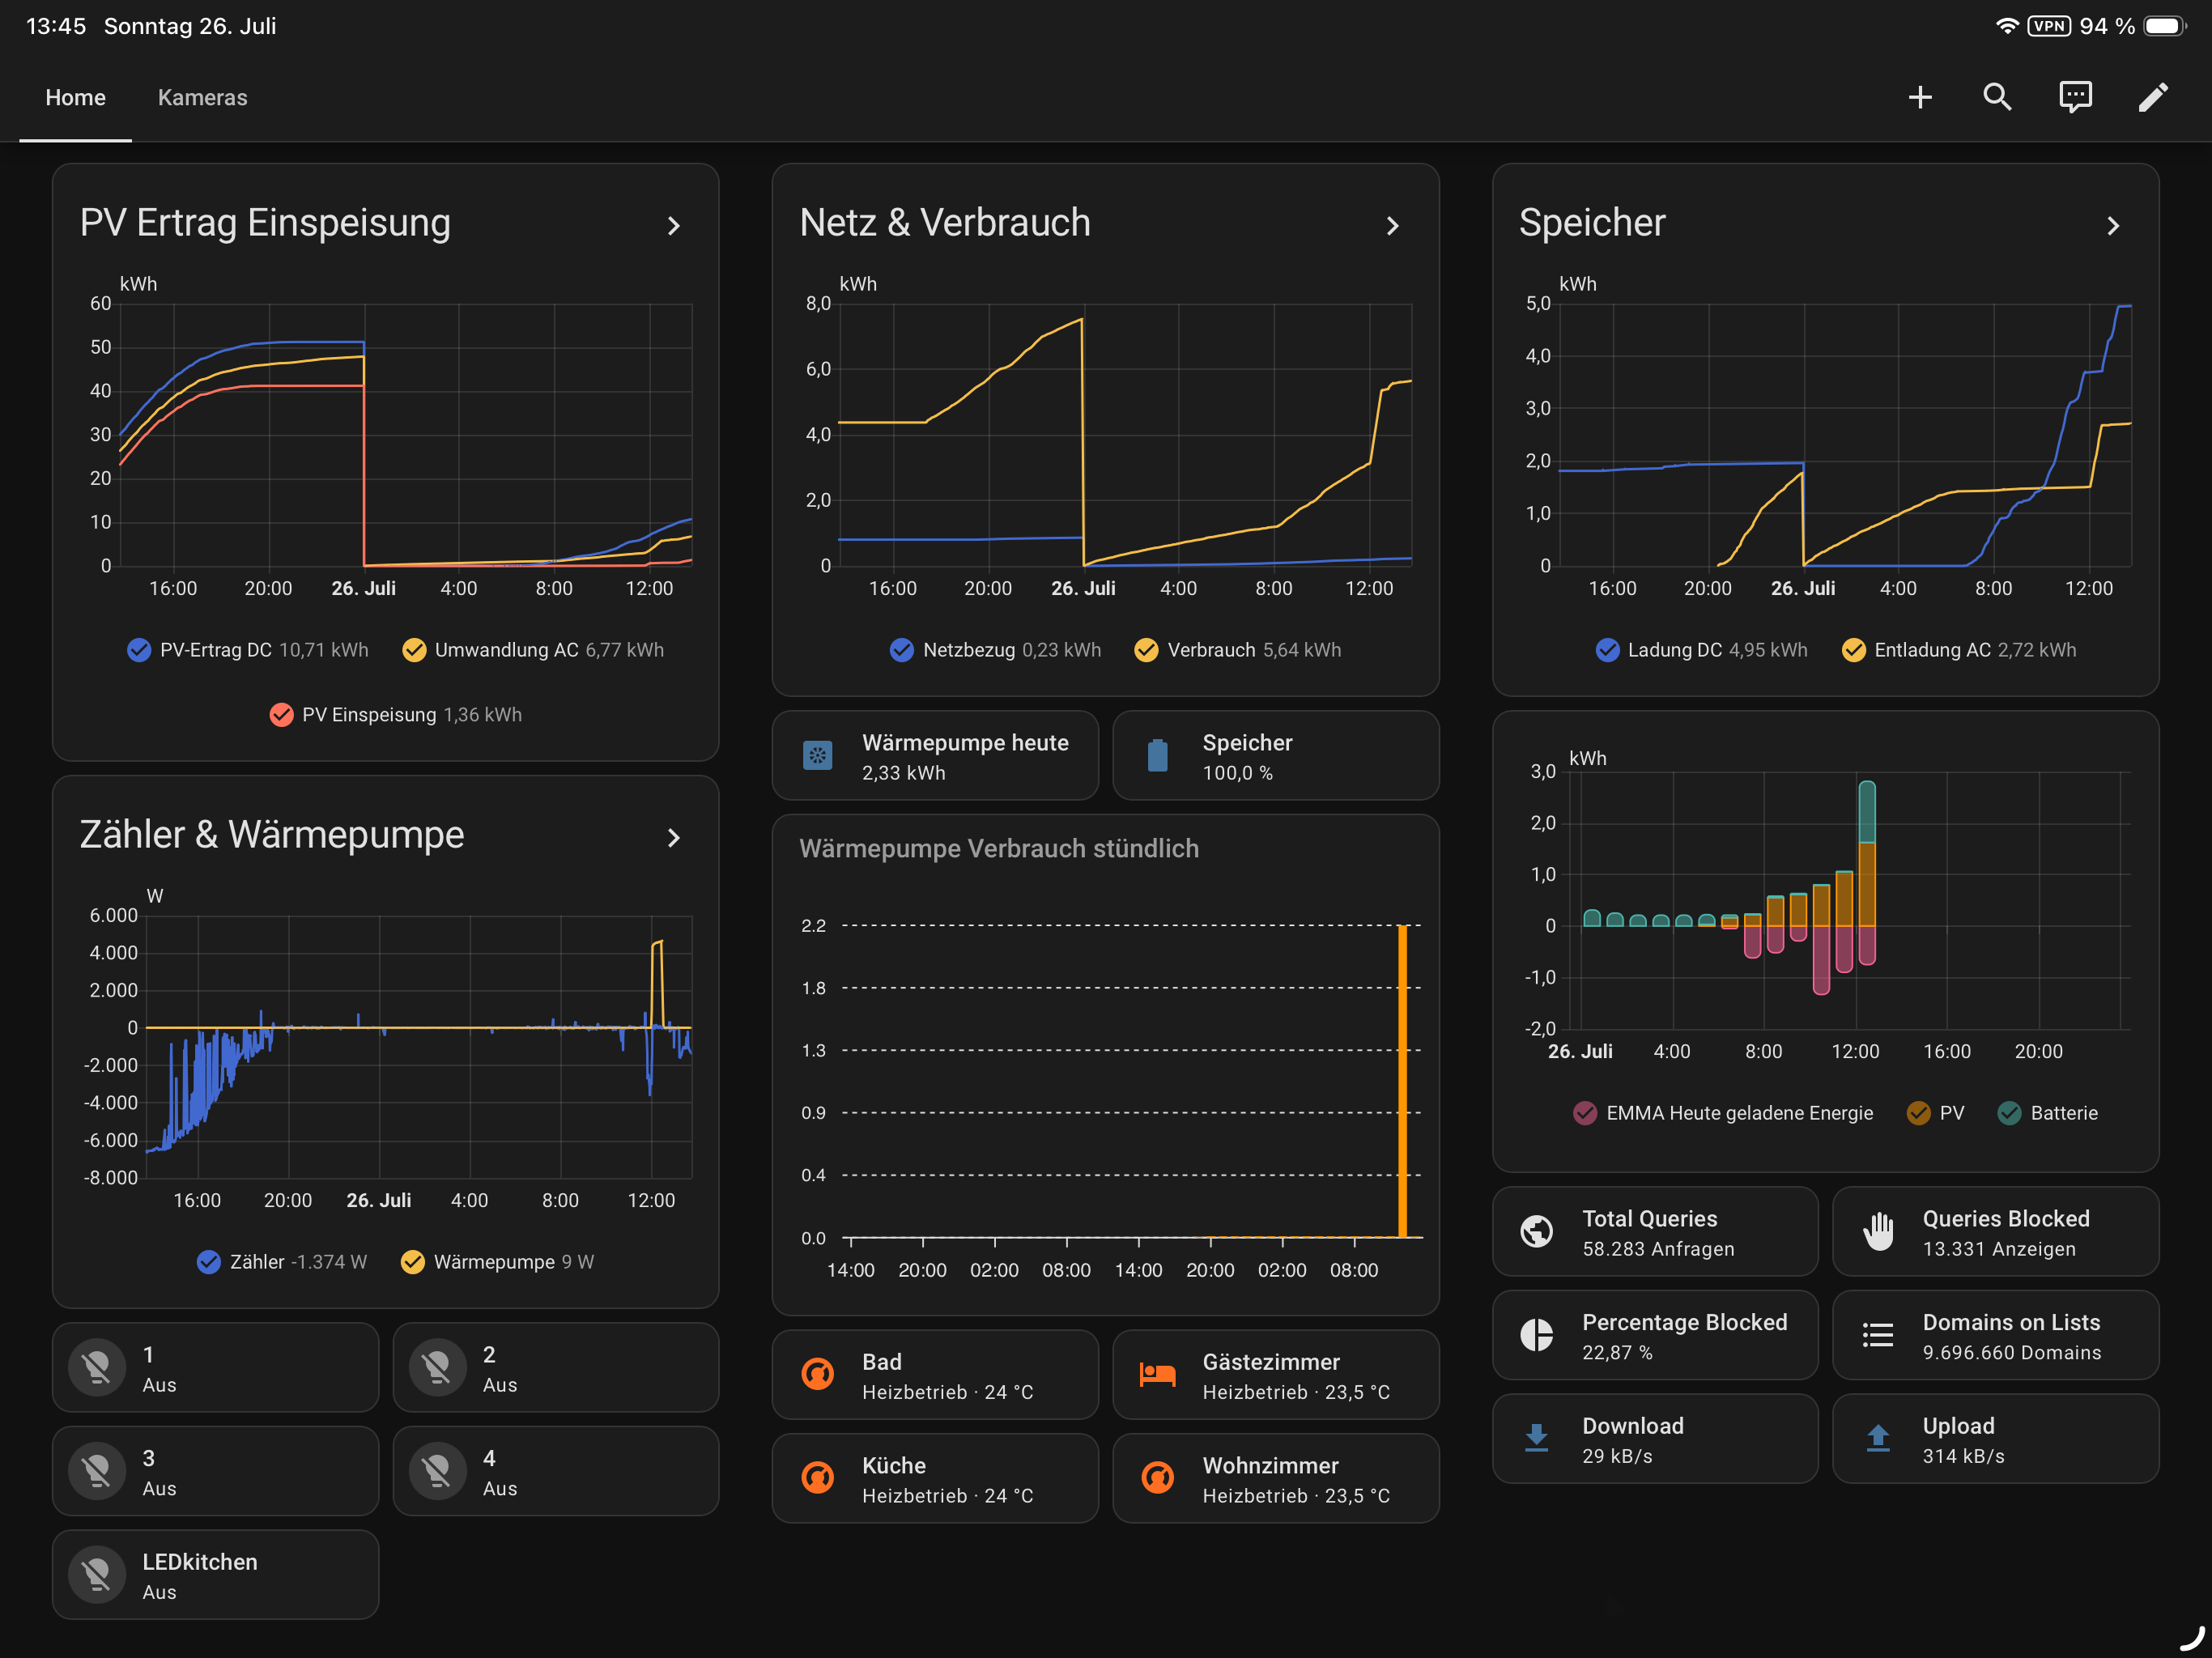
Task: Toggle the PV legend swatch in bar chart
Action: click(1917, 1113)
